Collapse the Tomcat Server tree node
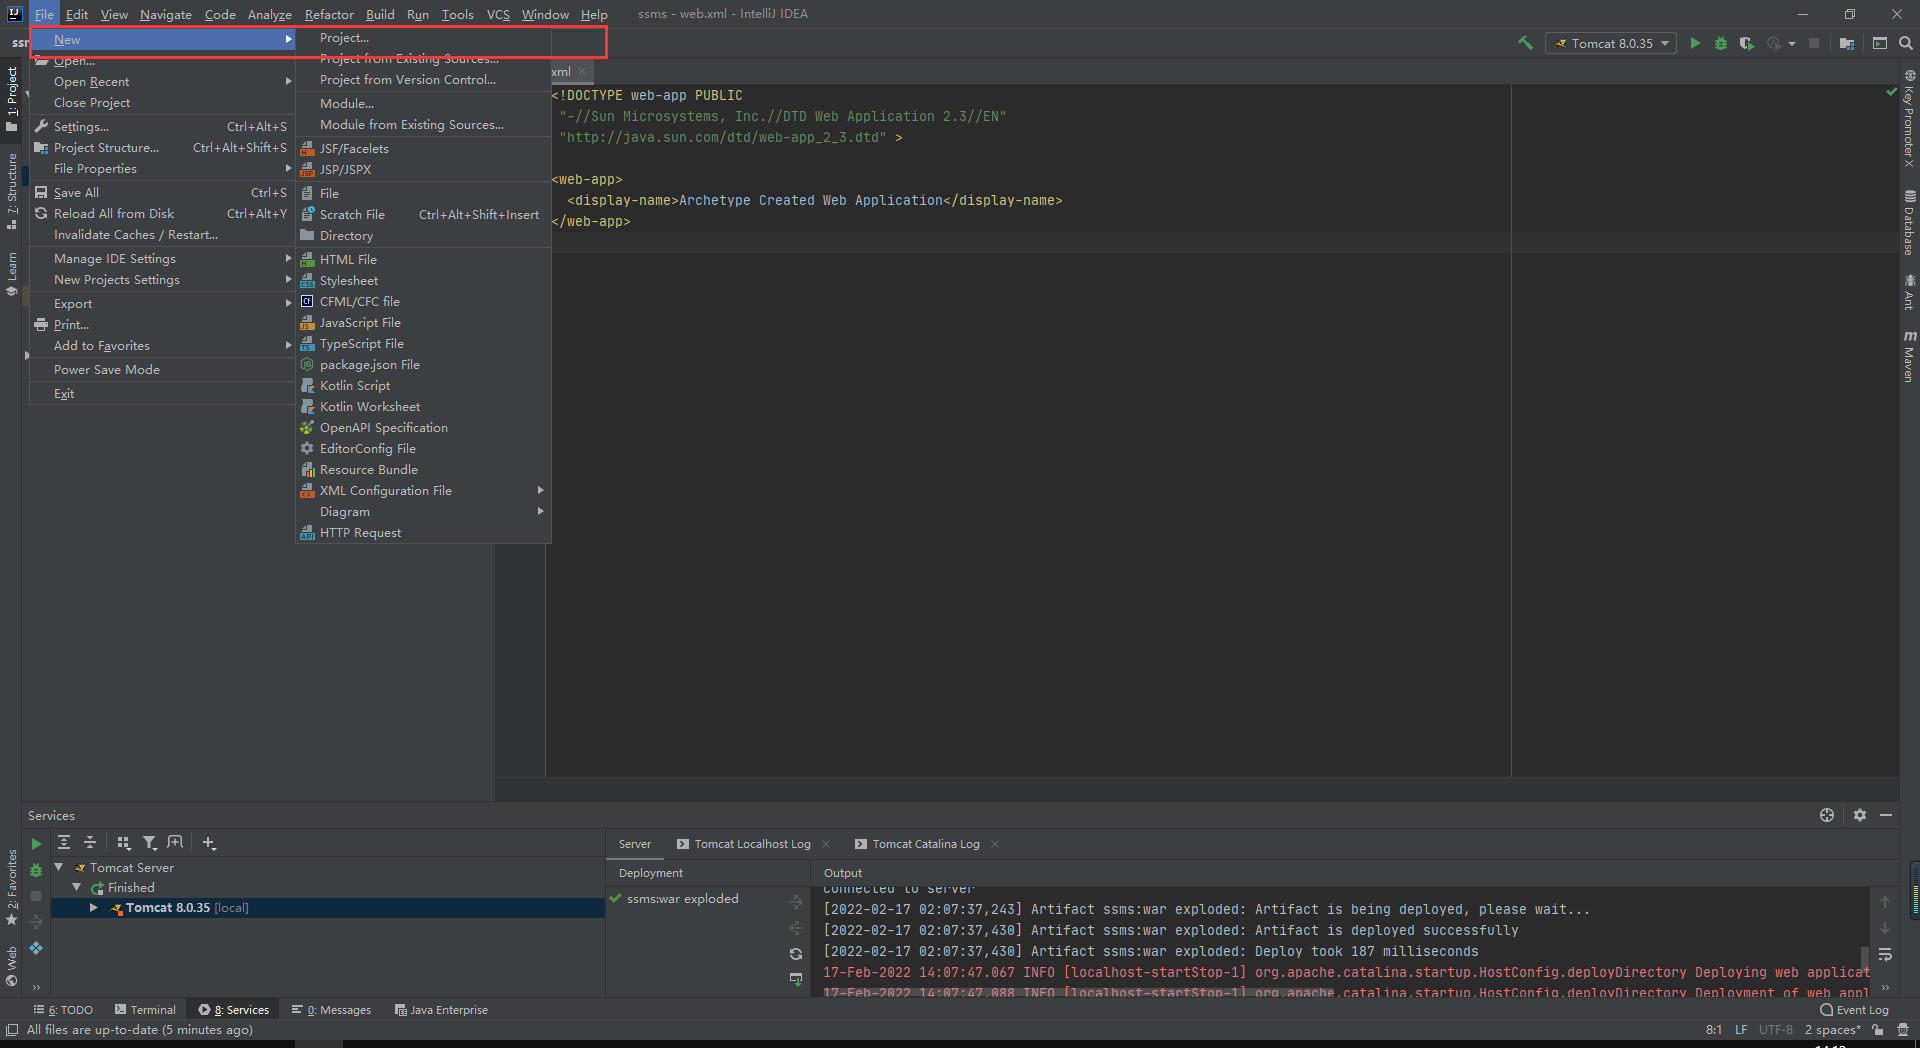The width and height of the screenshot is (1920, 1048). pos(59,867)
